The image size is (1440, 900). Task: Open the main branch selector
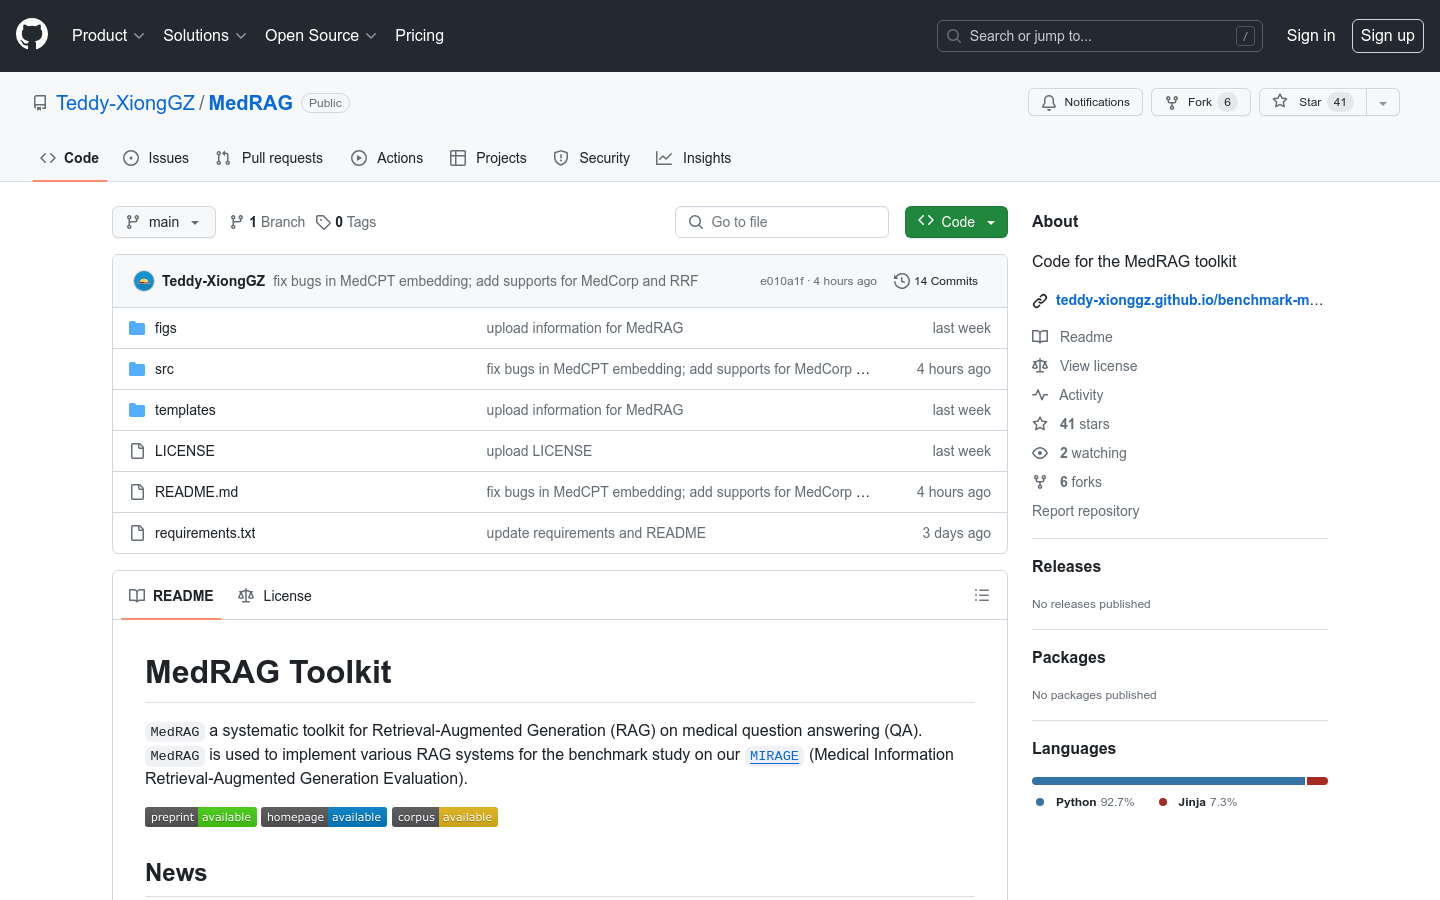(164, 222)
